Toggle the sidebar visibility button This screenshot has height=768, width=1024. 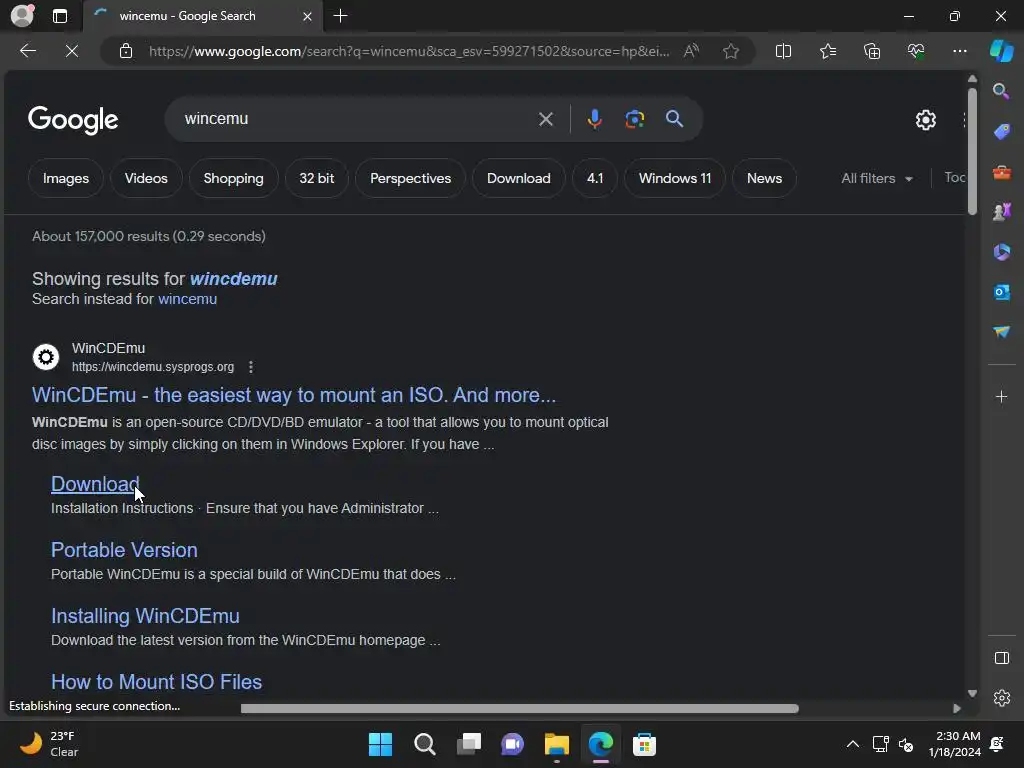pyautogui.click(x=1001, y=658)
